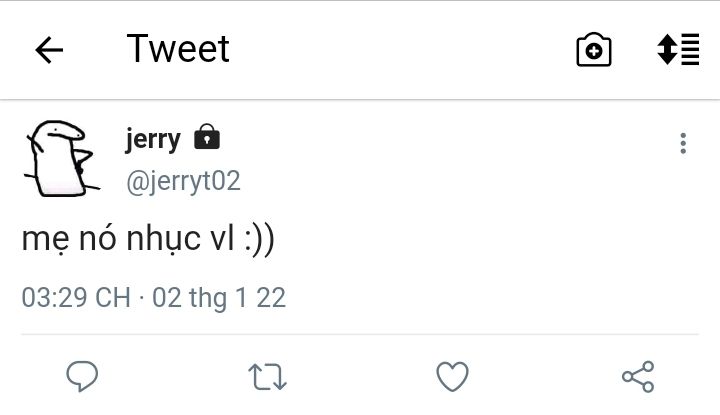Viewport: 720px width, 415px height.
Task: Go back using the left arrow
Action: point(49,50)
